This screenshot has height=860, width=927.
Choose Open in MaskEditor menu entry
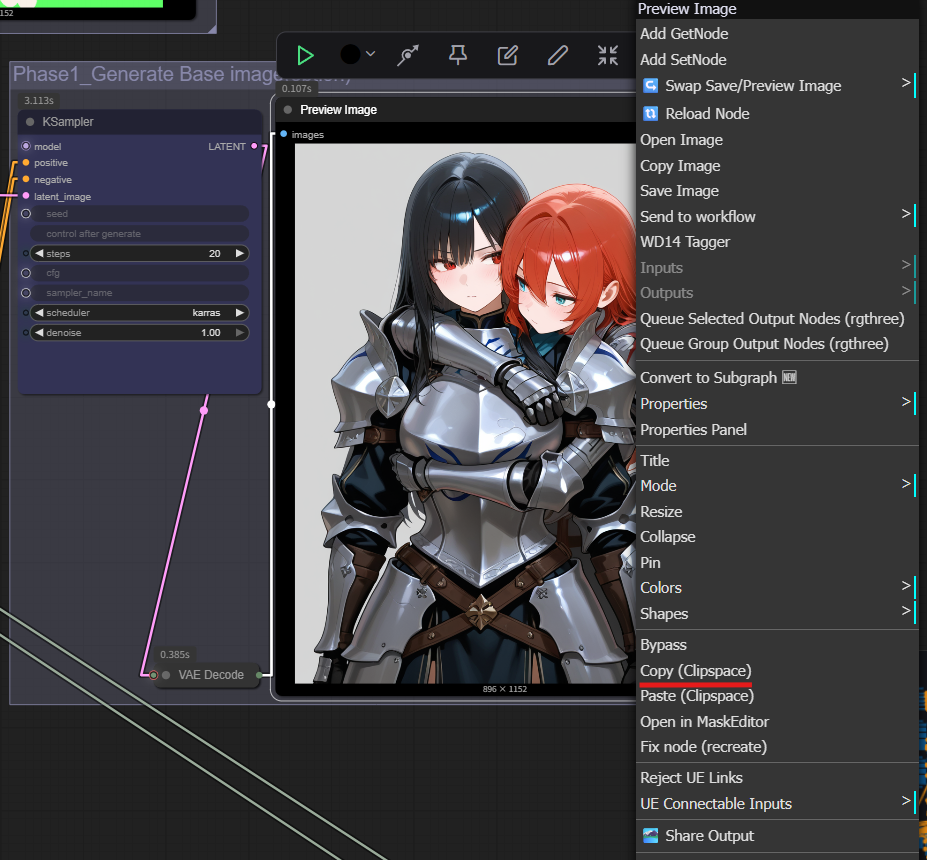(704, 721)
